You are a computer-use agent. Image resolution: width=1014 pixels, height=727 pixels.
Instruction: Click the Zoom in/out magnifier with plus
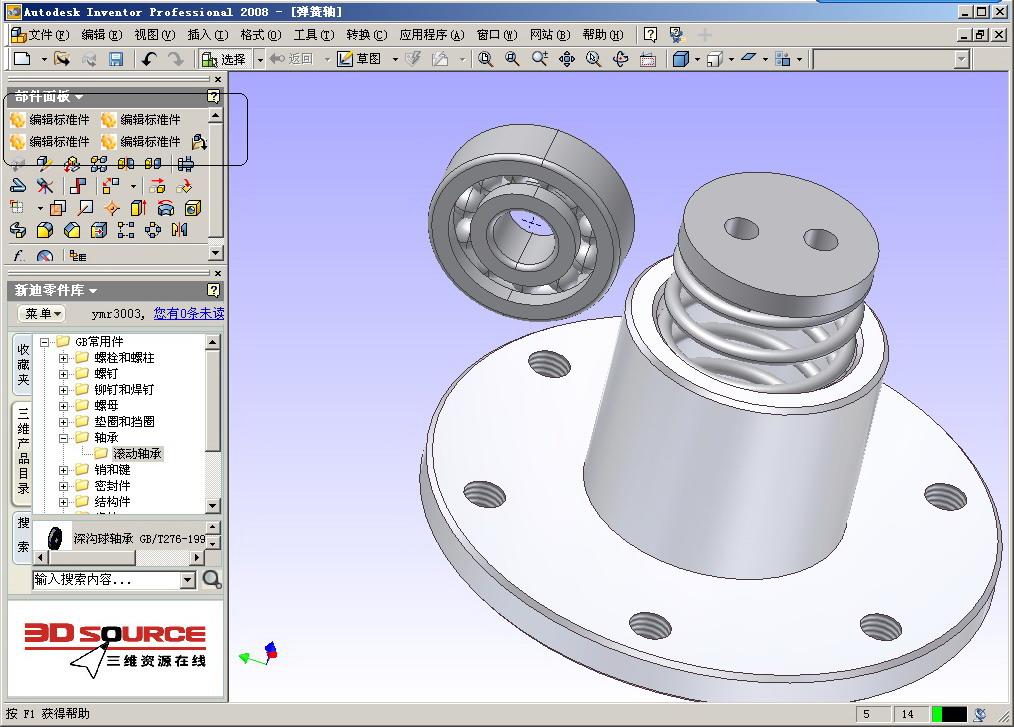[539, 60]
